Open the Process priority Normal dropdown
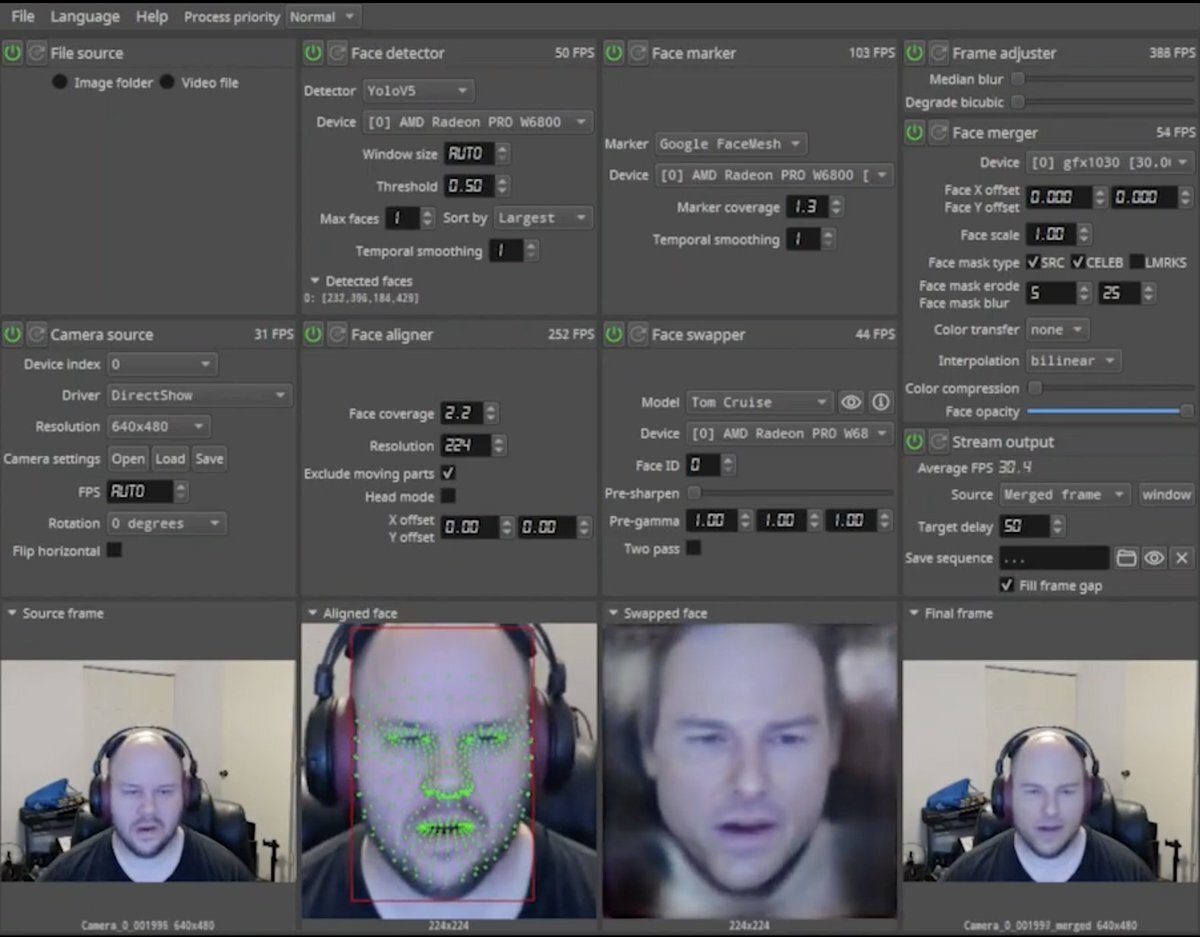Viewport: 1200px width, 937px height. 323,17
